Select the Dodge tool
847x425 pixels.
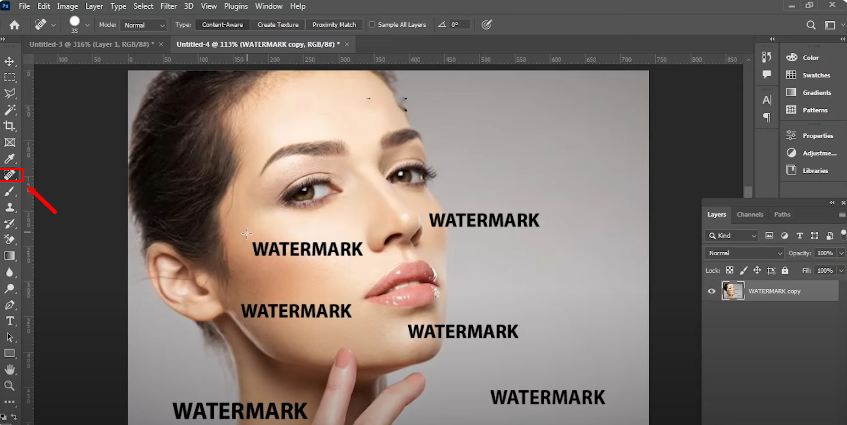click(x=10, y=288)
